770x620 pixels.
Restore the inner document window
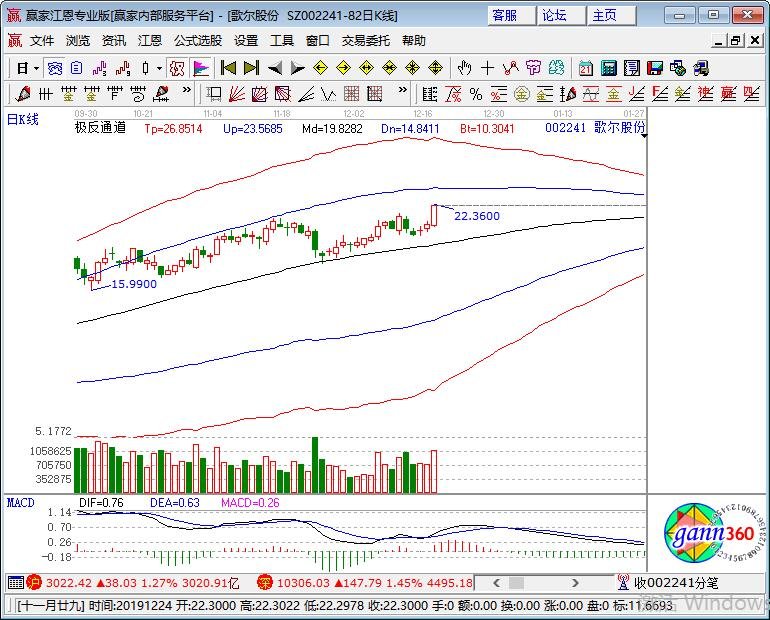coord(736,41)
